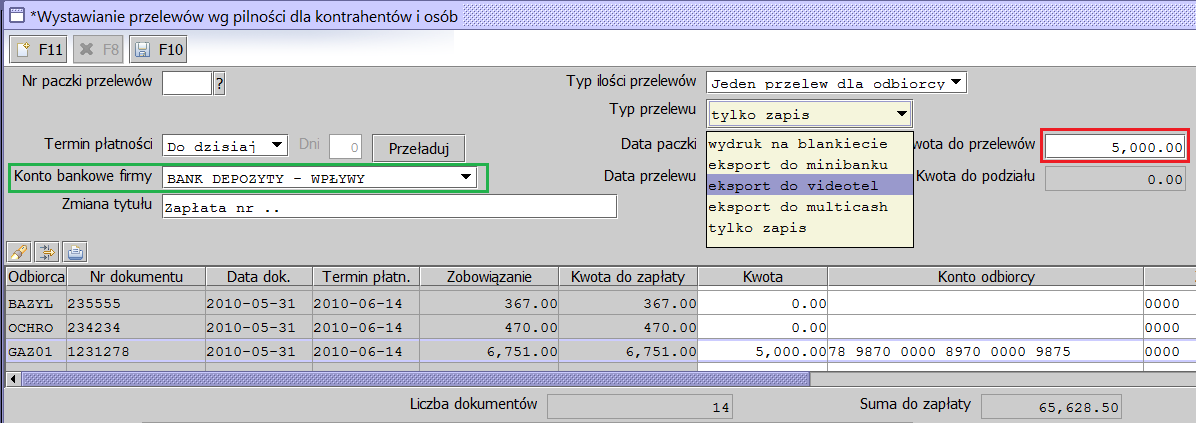Click the arrows icon above the table
Image resolution: width=1196 pixels, height=423 pixels.
click(x=47, y=250)
